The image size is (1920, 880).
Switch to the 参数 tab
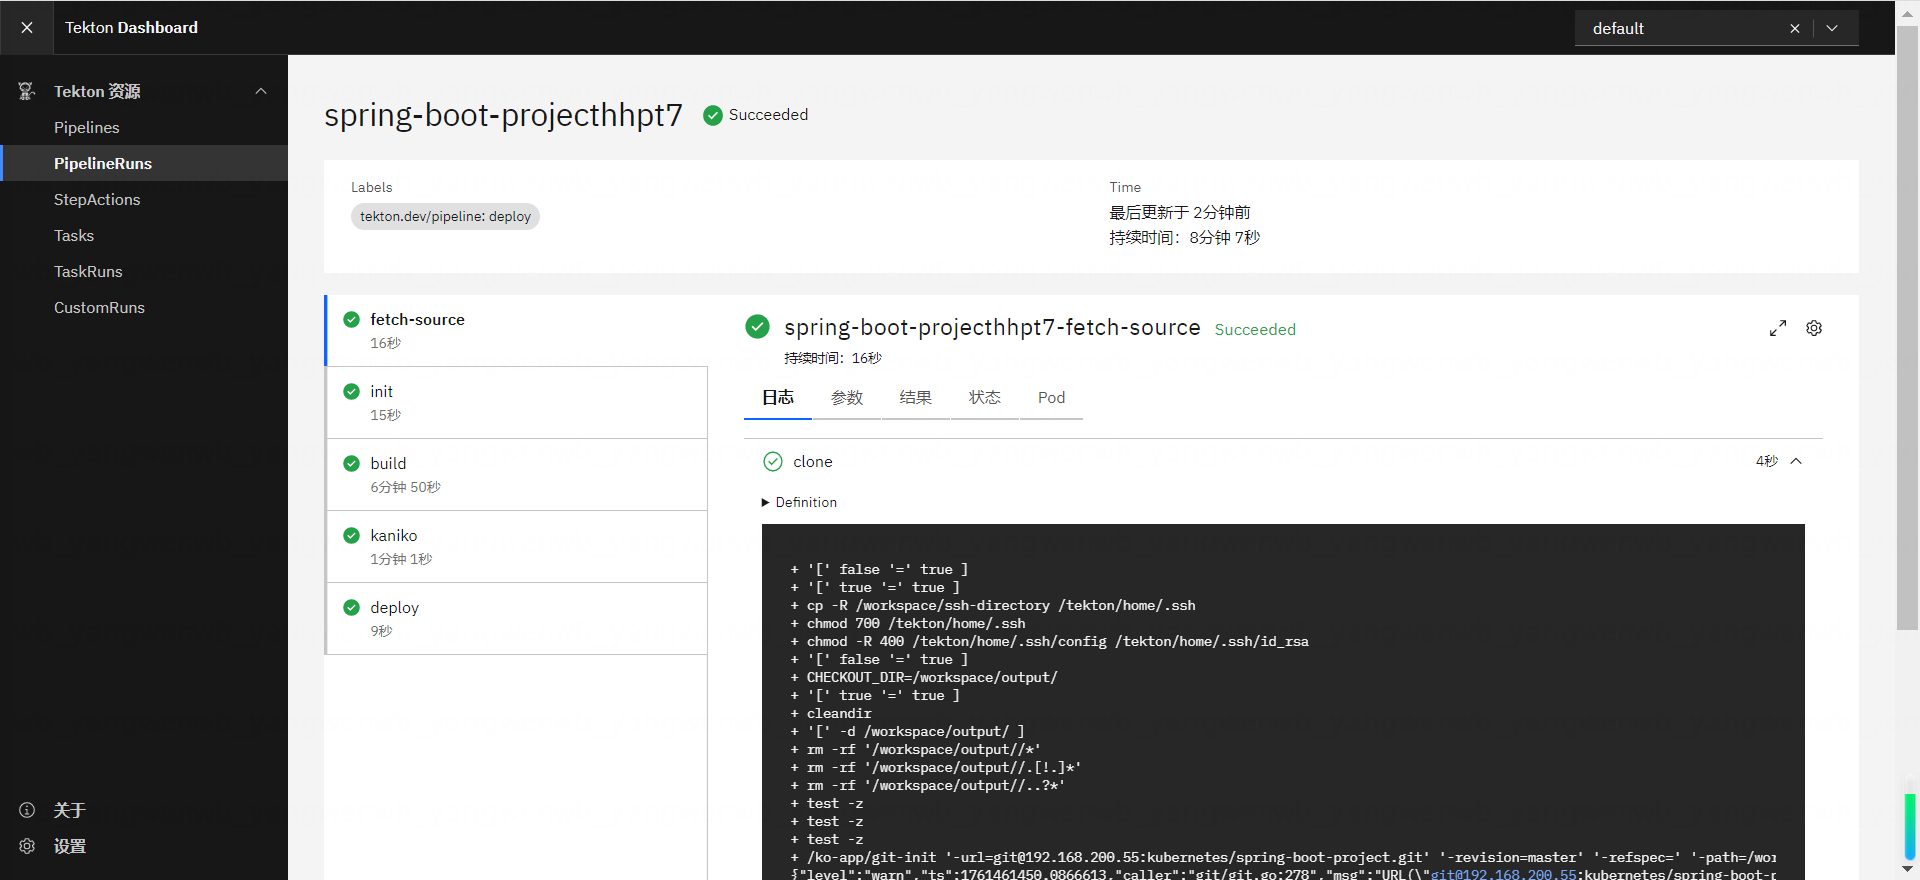click(847, 398)
